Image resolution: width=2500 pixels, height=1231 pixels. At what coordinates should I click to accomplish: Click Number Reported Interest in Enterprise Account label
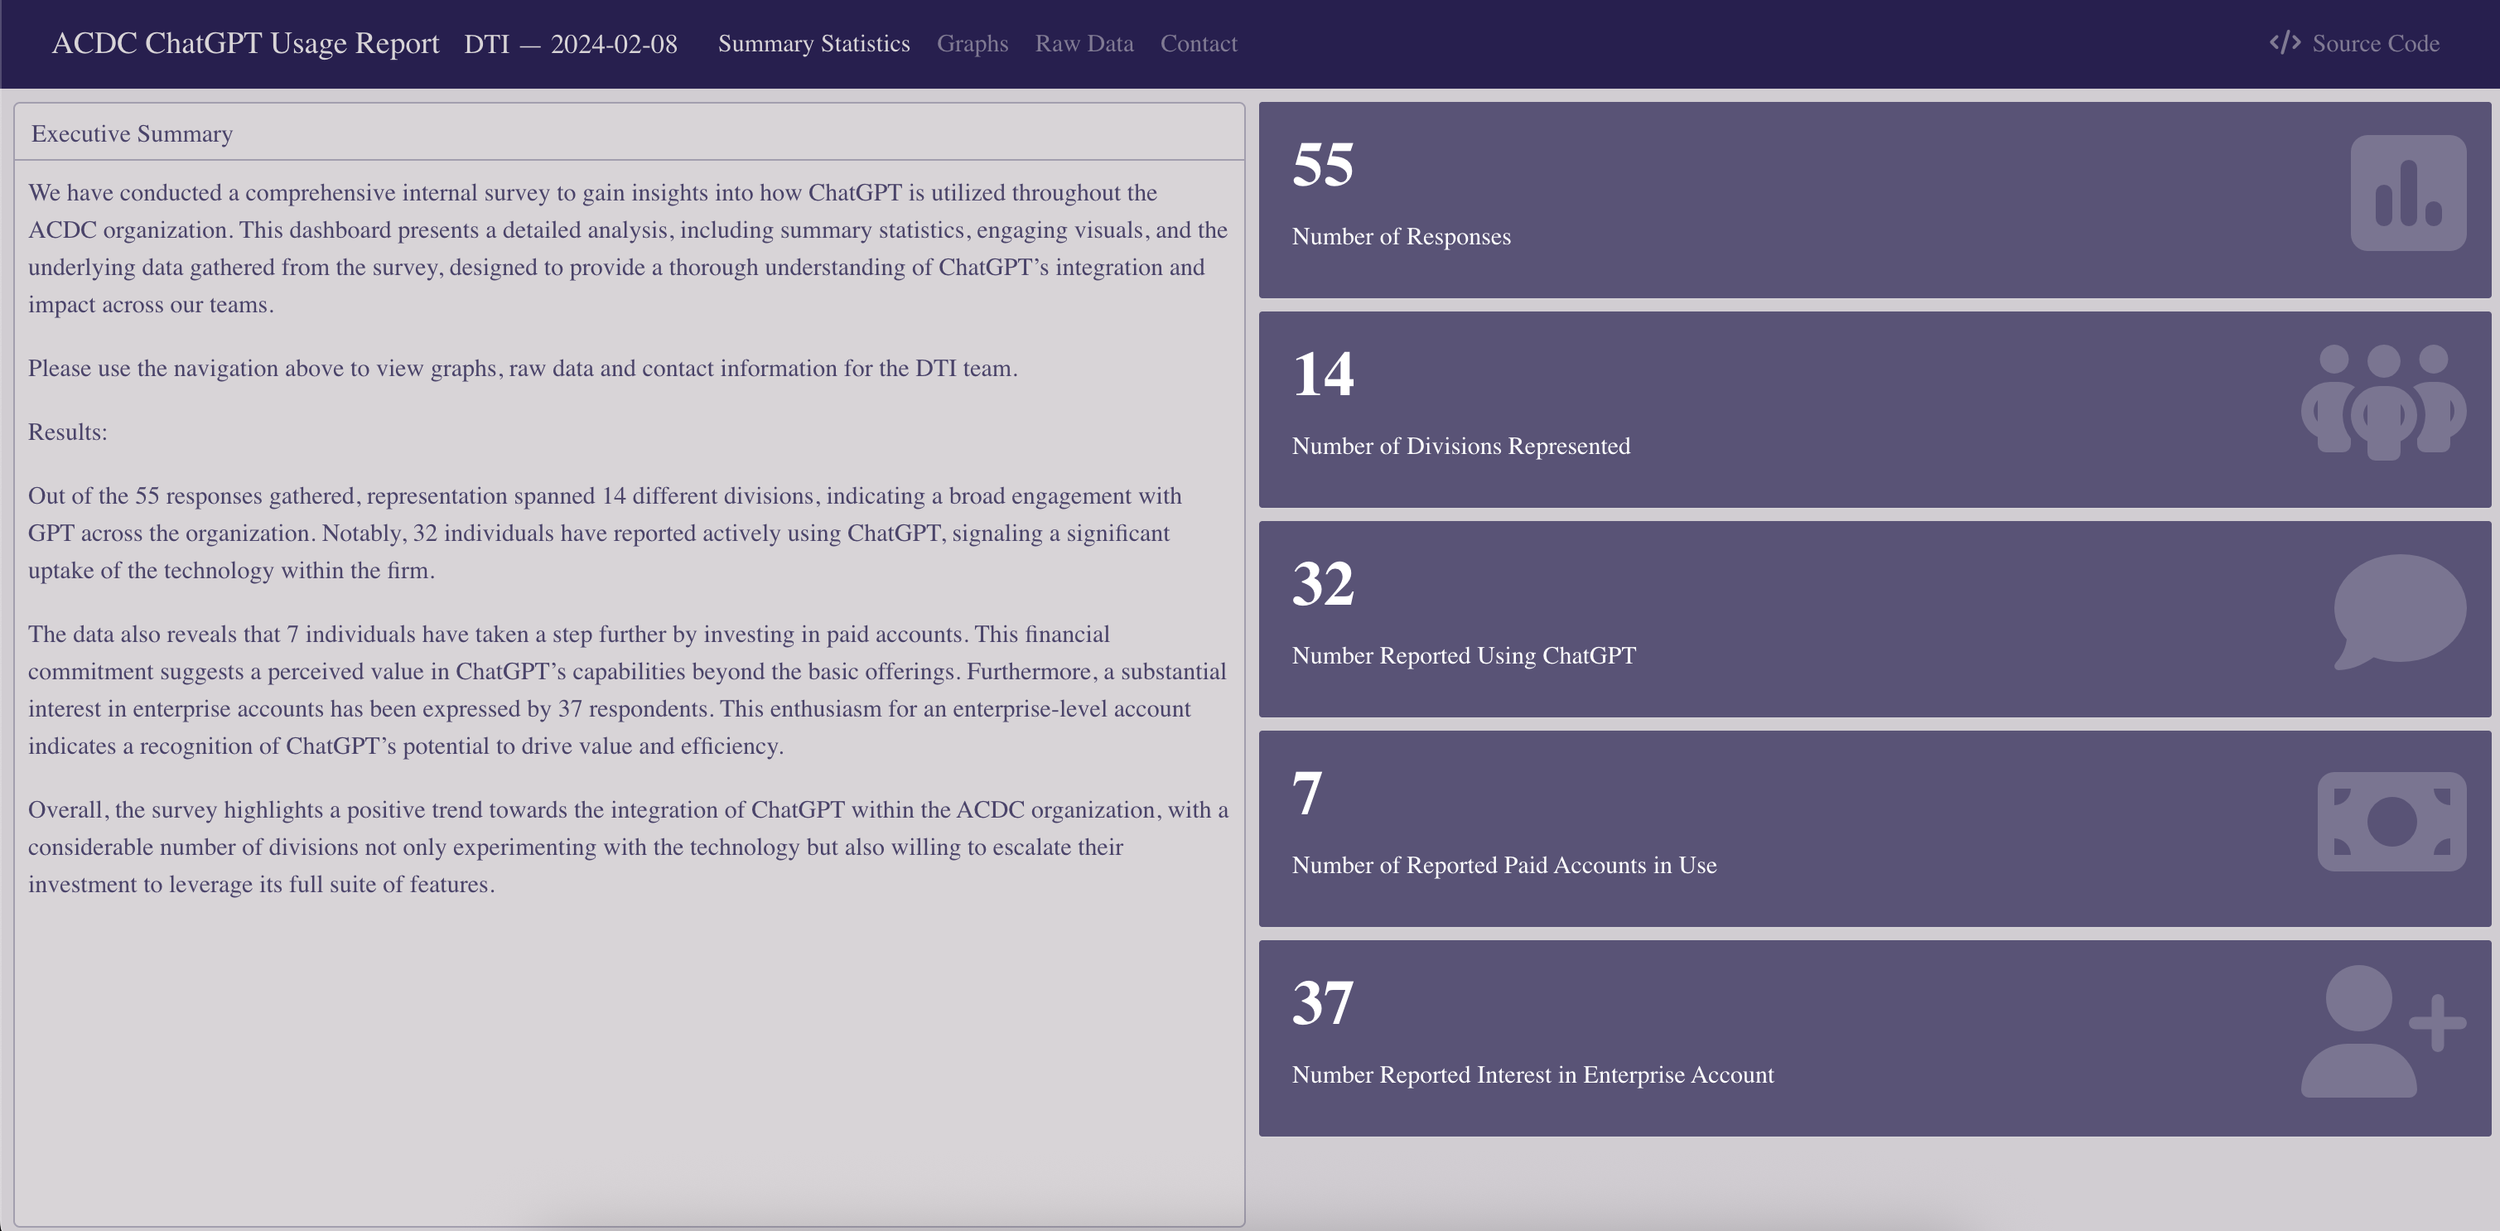tap(1533, 1074)
